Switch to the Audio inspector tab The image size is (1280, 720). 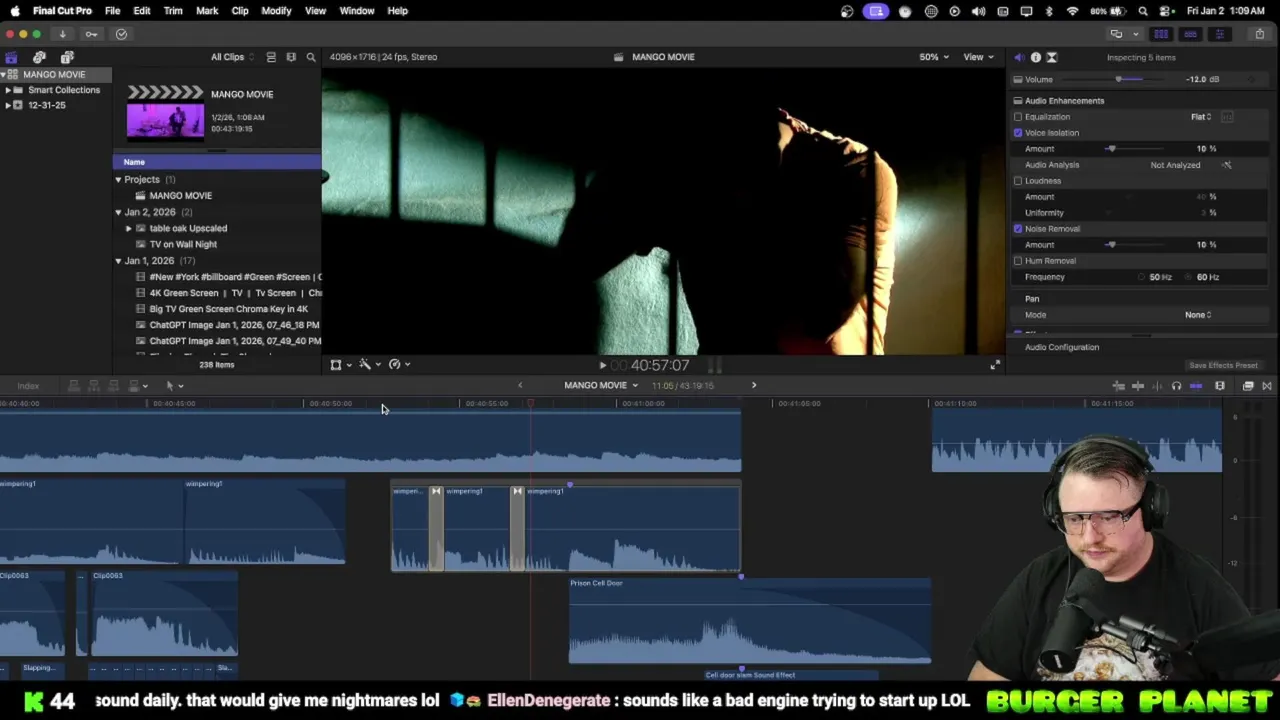tap(1019, 57)
